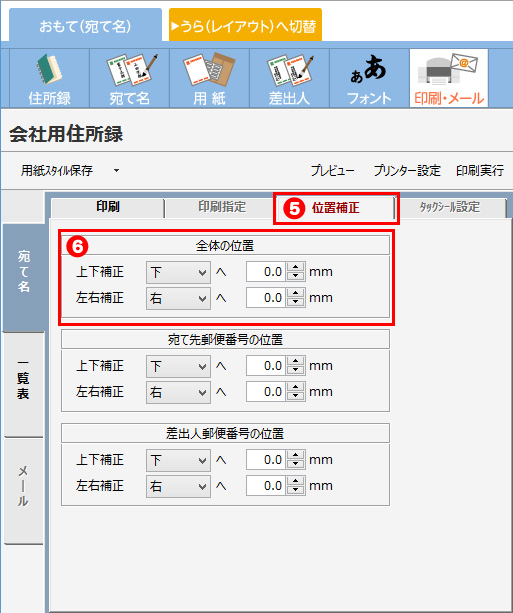
Task: Click 全体の位置 左右補正 mm value field
Action: click(x=266, y=298)
